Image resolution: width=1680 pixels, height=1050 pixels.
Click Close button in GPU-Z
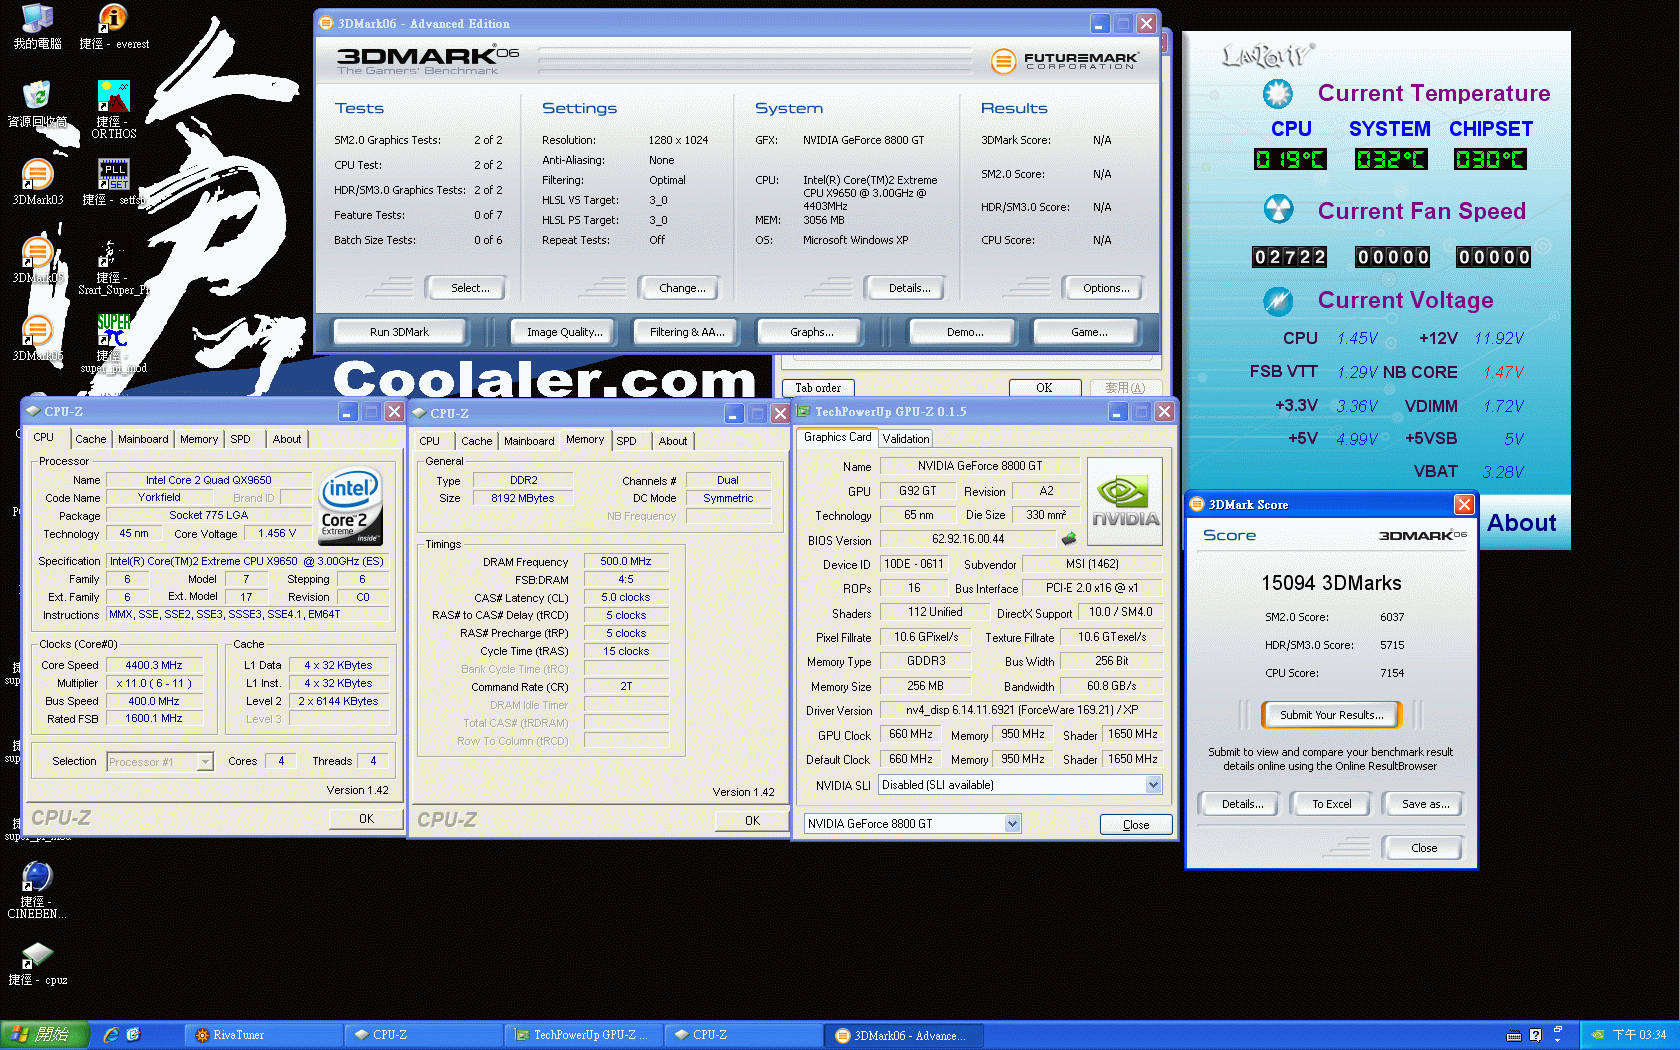pos(1136,825)
